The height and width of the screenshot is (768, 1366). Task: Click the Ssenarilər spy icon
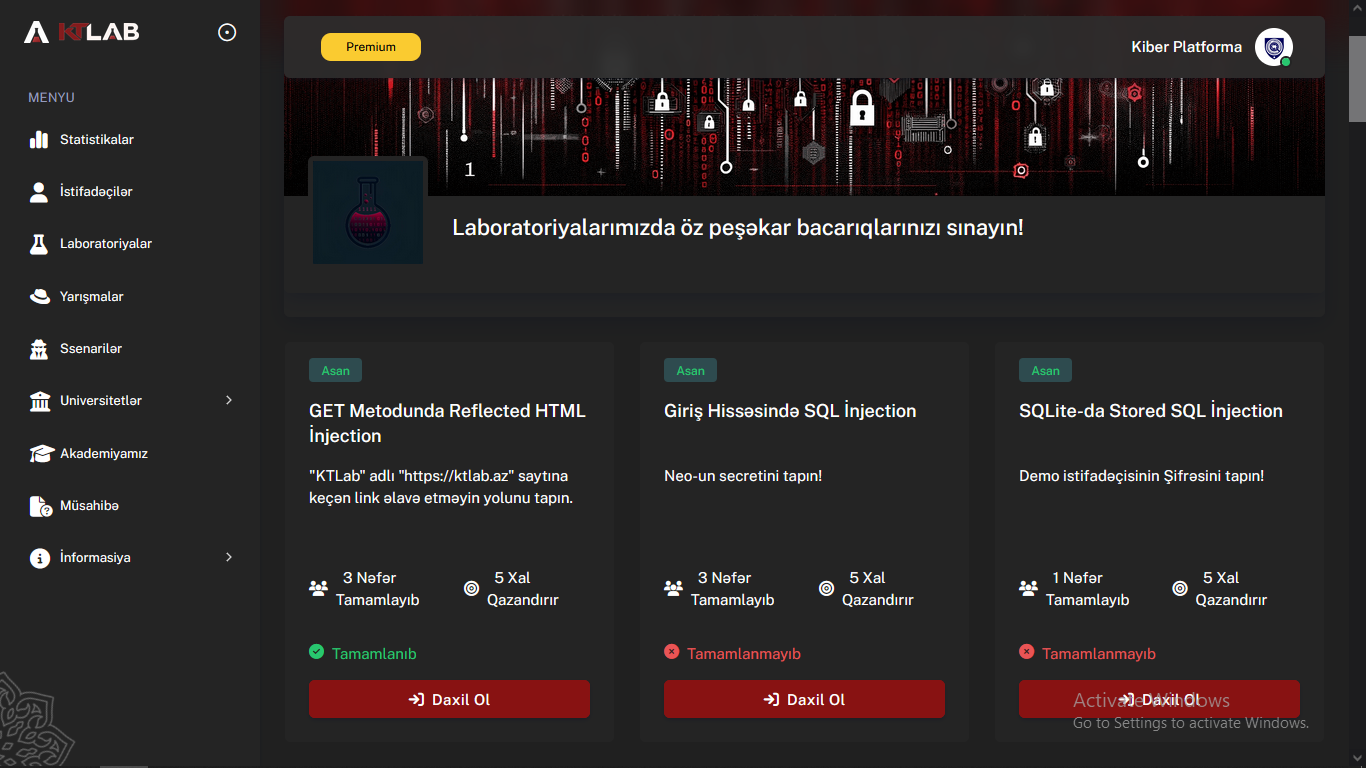(39, 349)
